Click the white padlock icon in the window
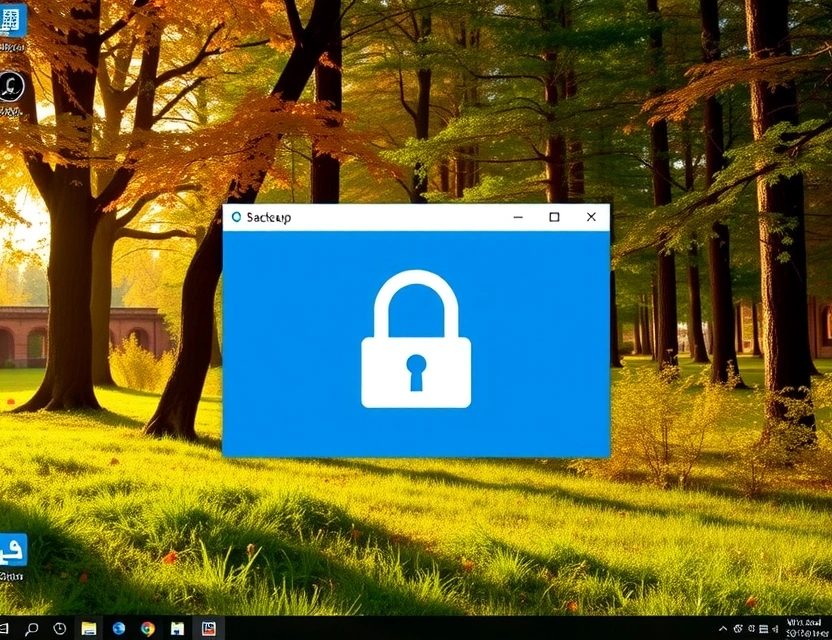Viewport: 832px width, 640px height. coord(416,339)
